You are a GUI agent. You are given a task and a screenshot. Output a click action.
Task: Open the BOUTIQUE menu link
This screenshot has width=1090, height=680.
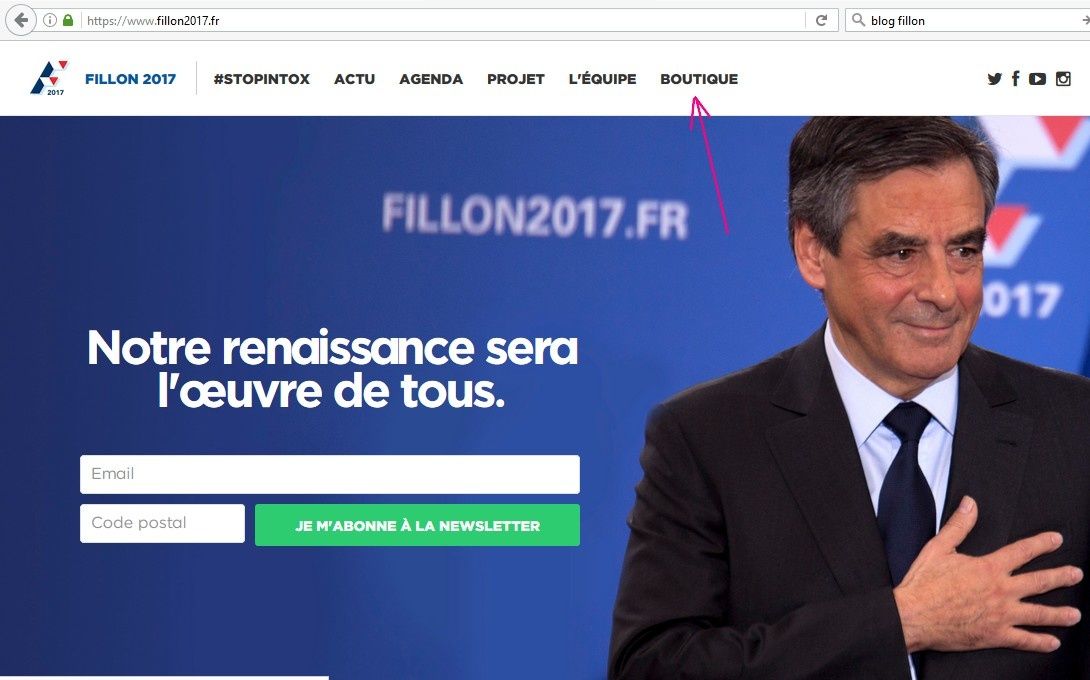tap(699, 79)
